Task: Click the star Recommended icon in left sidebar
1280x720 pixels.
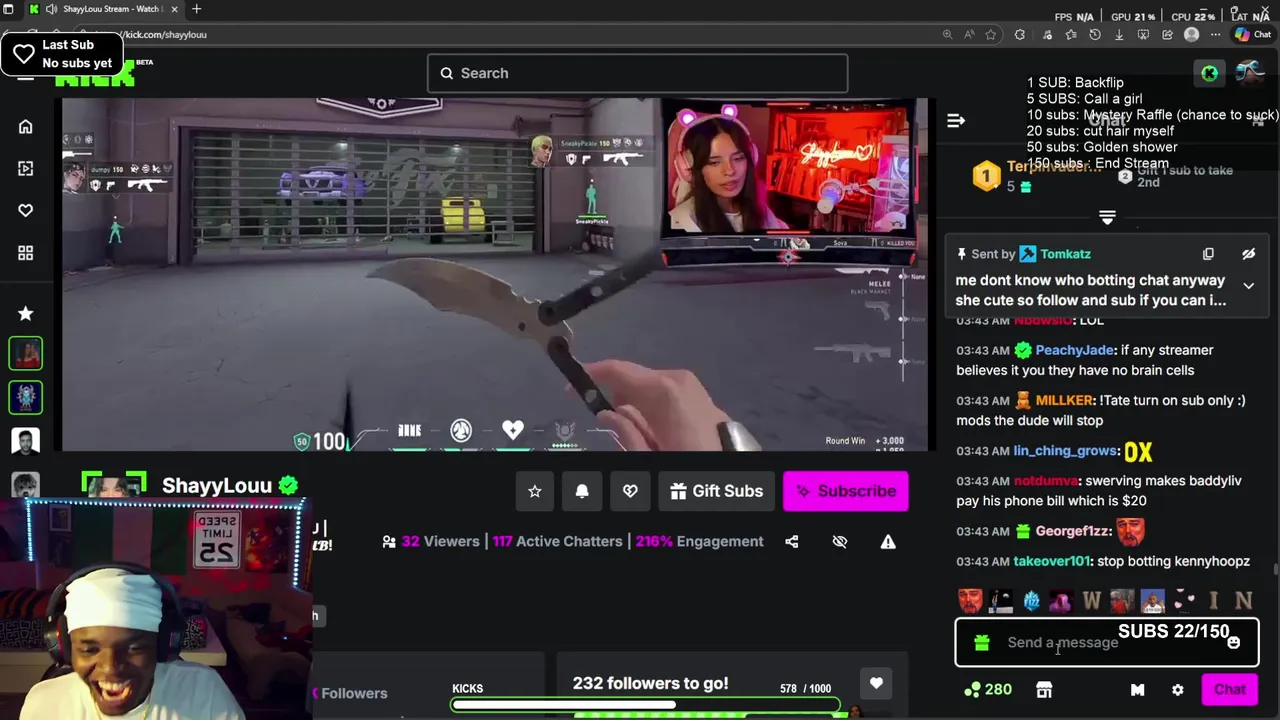Action: point(26,313)
